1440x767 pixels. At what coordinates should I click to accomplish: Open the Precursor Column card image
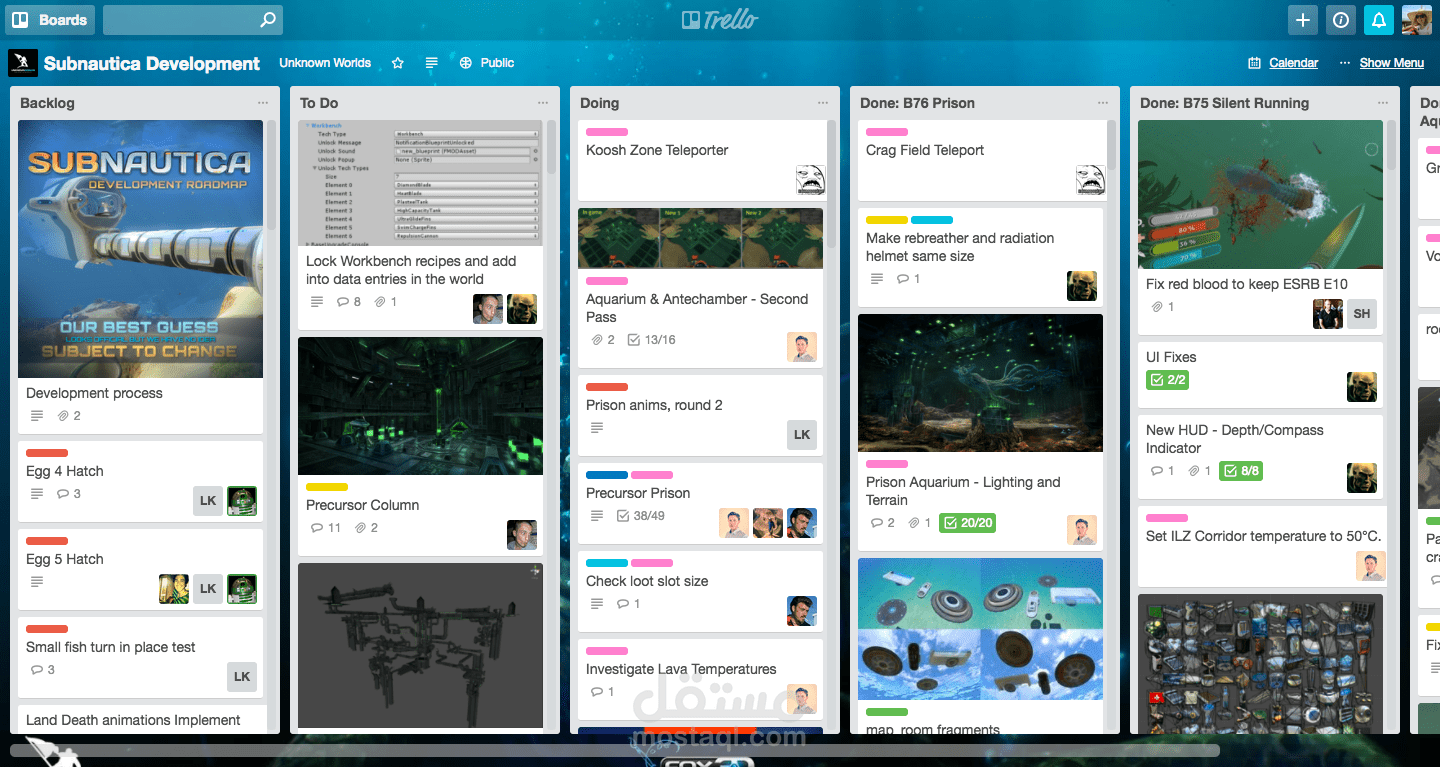pyautogui.click(x=420, y=406)
